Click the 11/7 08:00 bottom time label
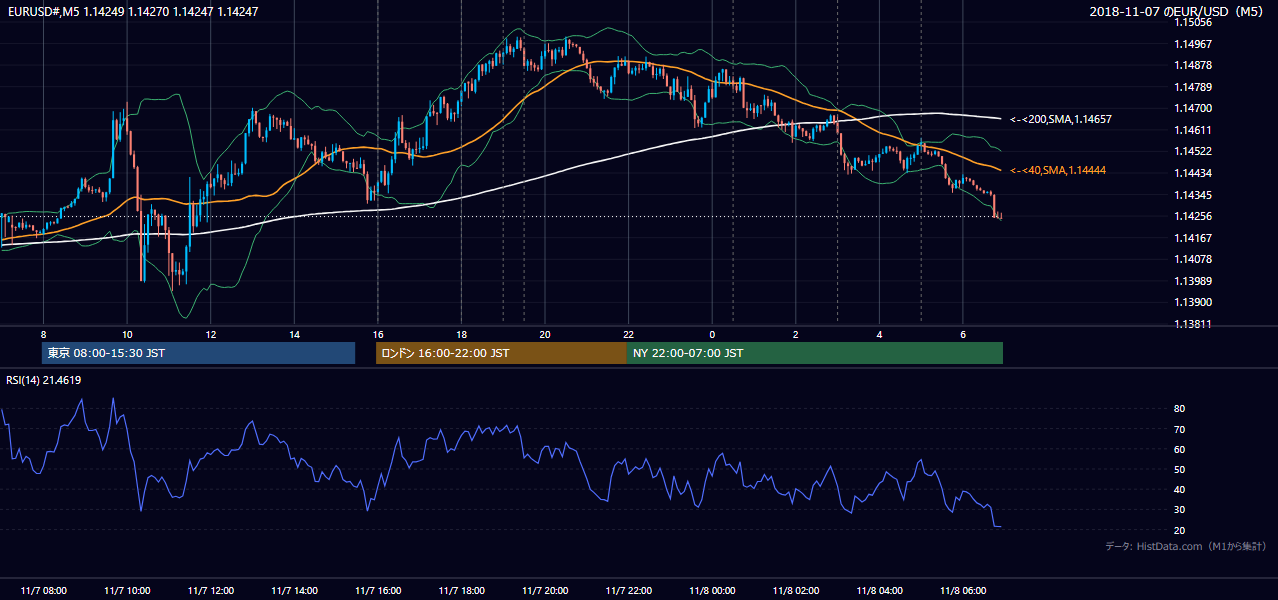 pyautogui.click(x=43, y=590)
